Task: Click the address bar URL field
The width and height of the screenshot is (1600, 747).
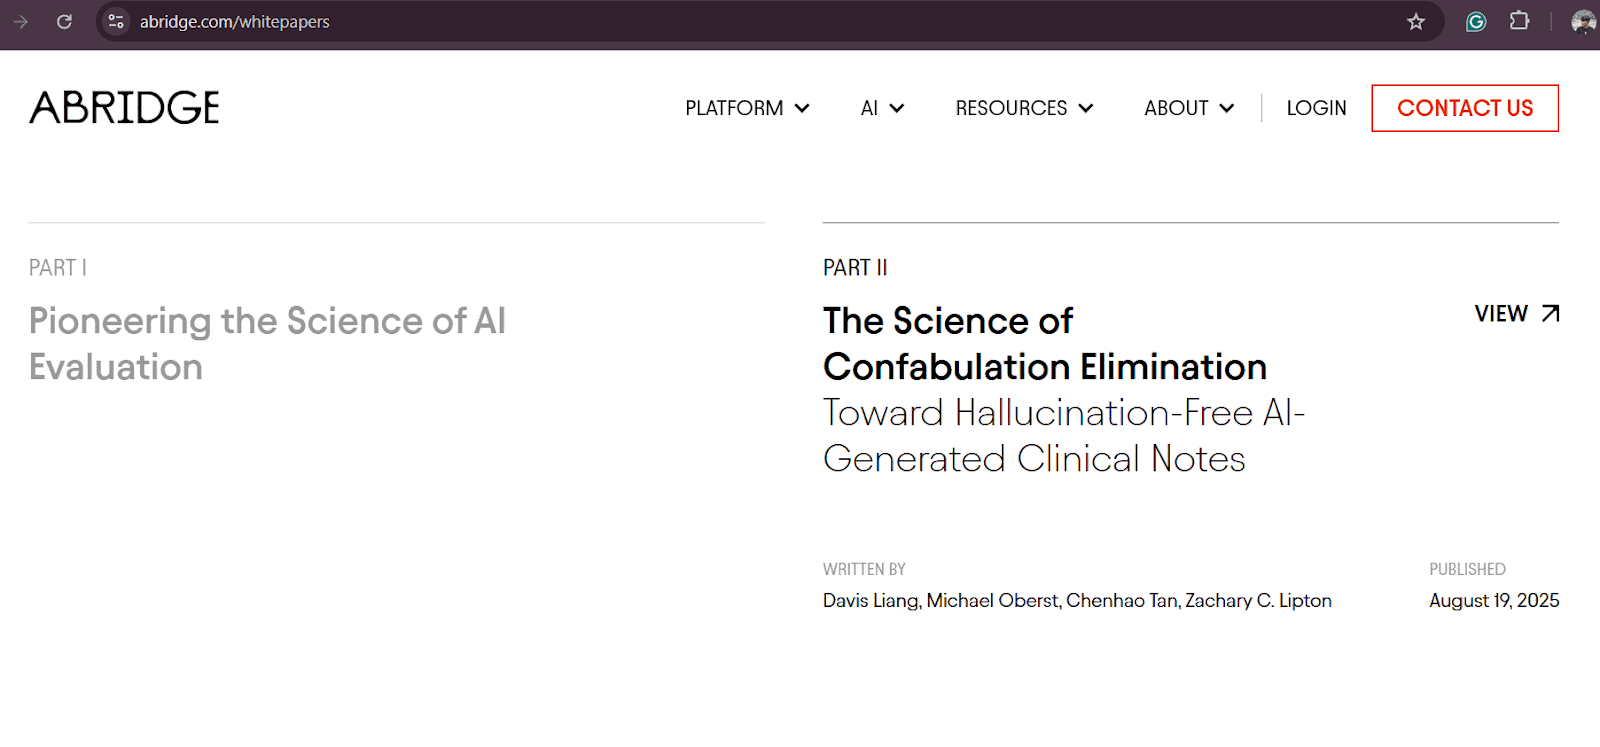Action: click(x=760, y=21)
